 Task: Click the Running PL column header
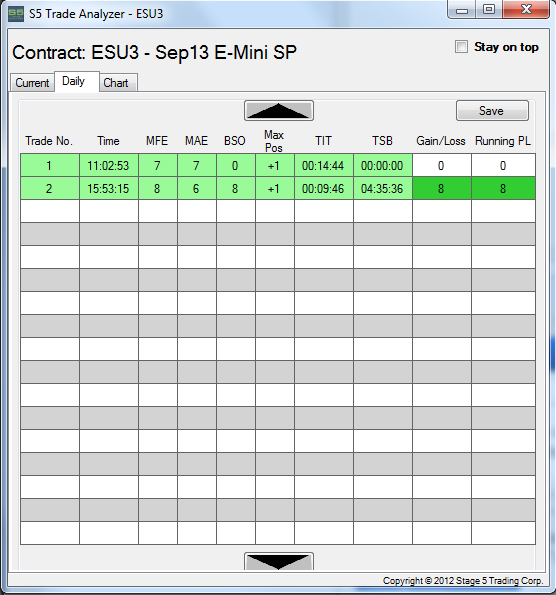point(503,141)
